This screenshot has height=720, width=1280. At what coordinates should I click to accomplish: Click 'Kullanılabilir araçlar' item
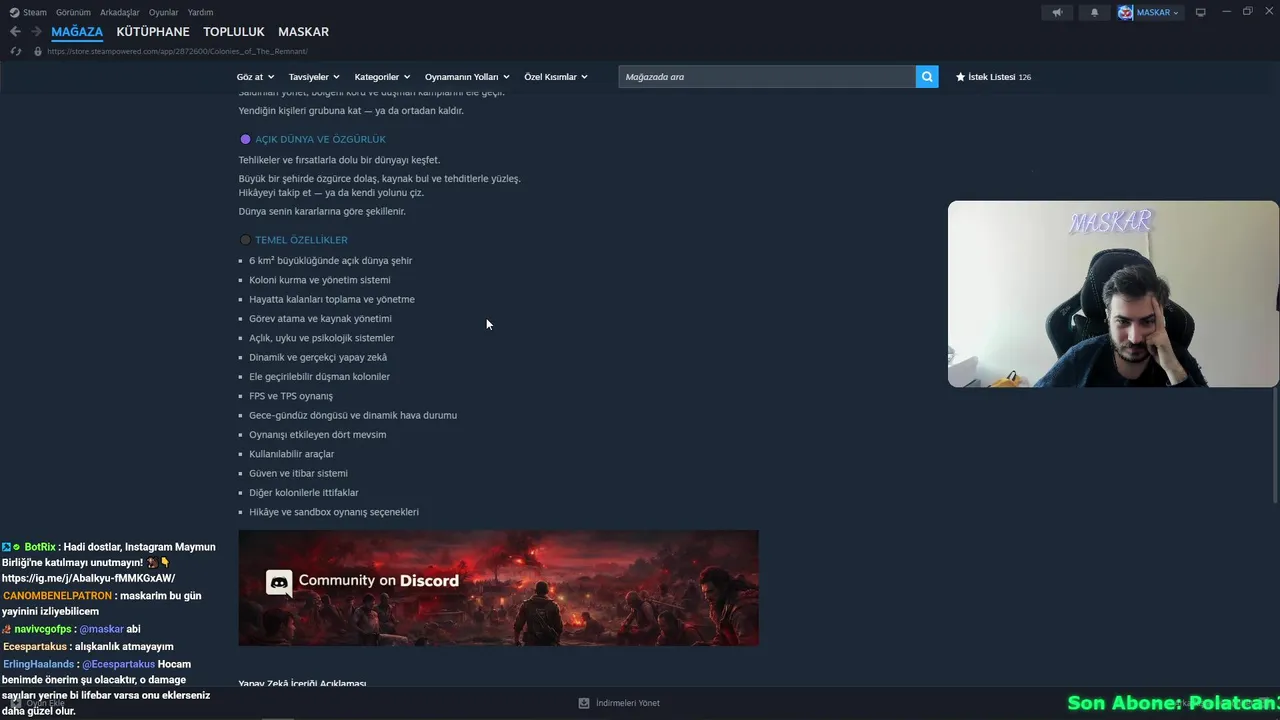pyautogui.click(x=292, y=454)
